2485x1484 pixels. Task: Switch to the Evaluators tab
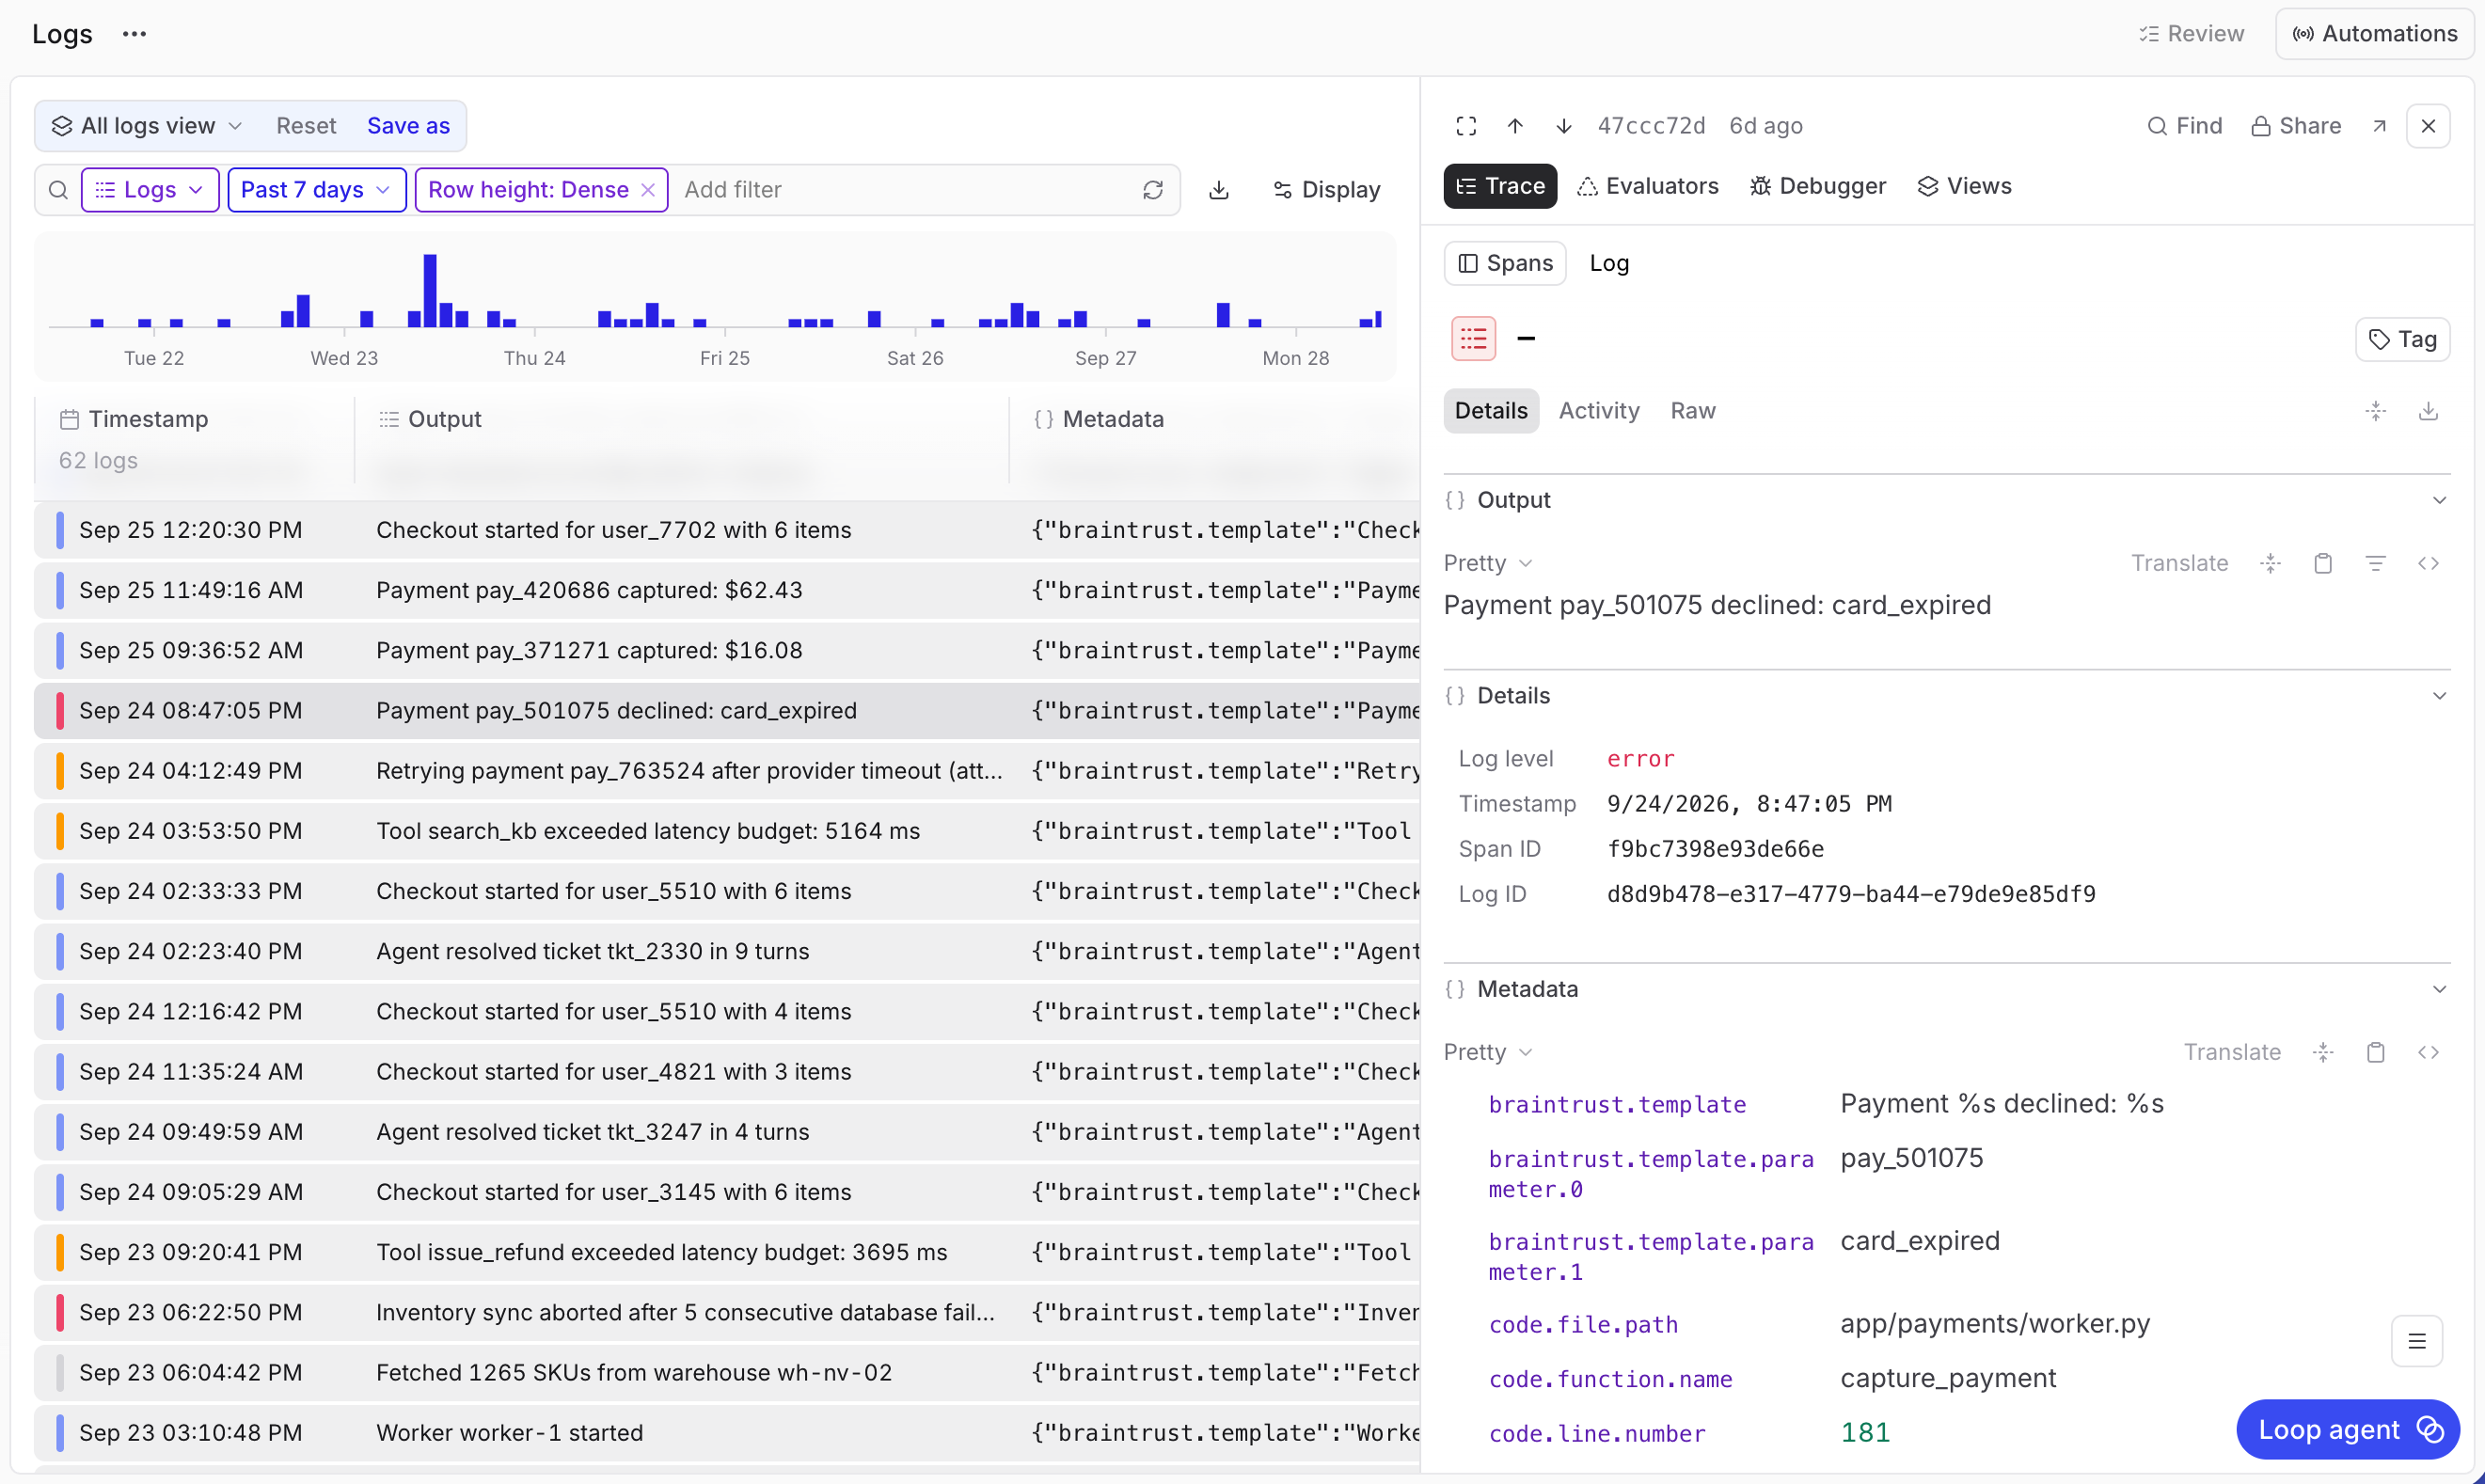[1647, 186]
